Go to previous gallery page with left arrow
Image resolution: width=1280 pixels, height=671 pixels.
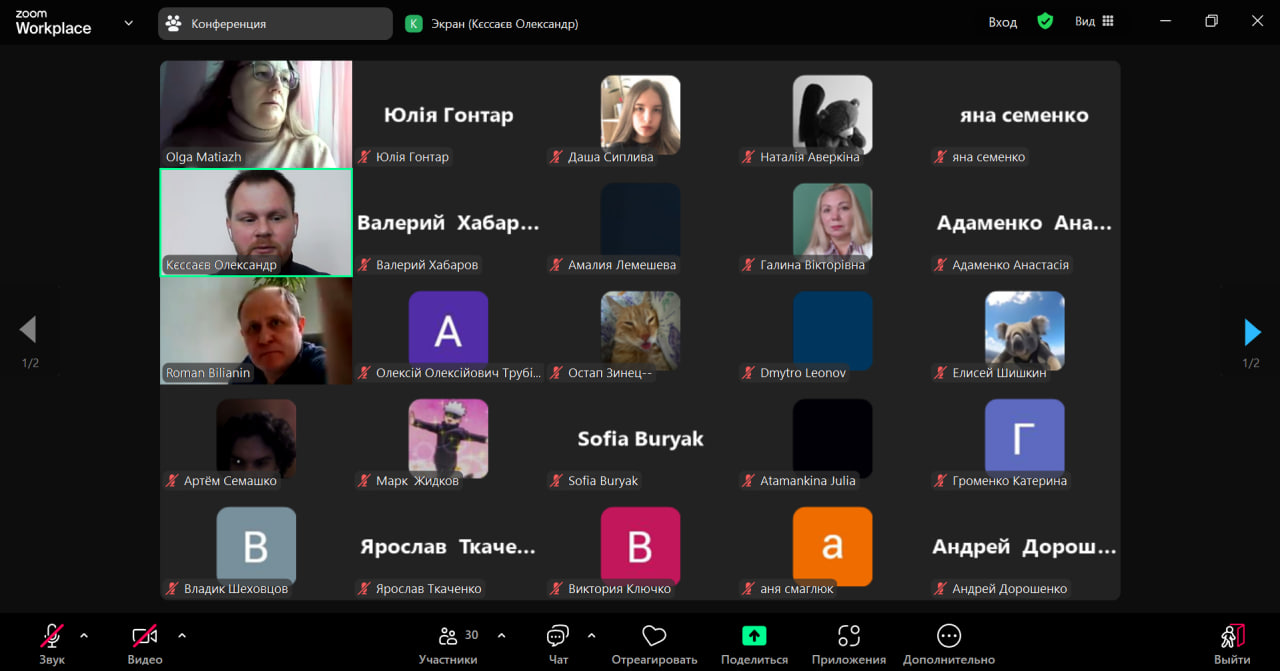[x=28, y=329]
